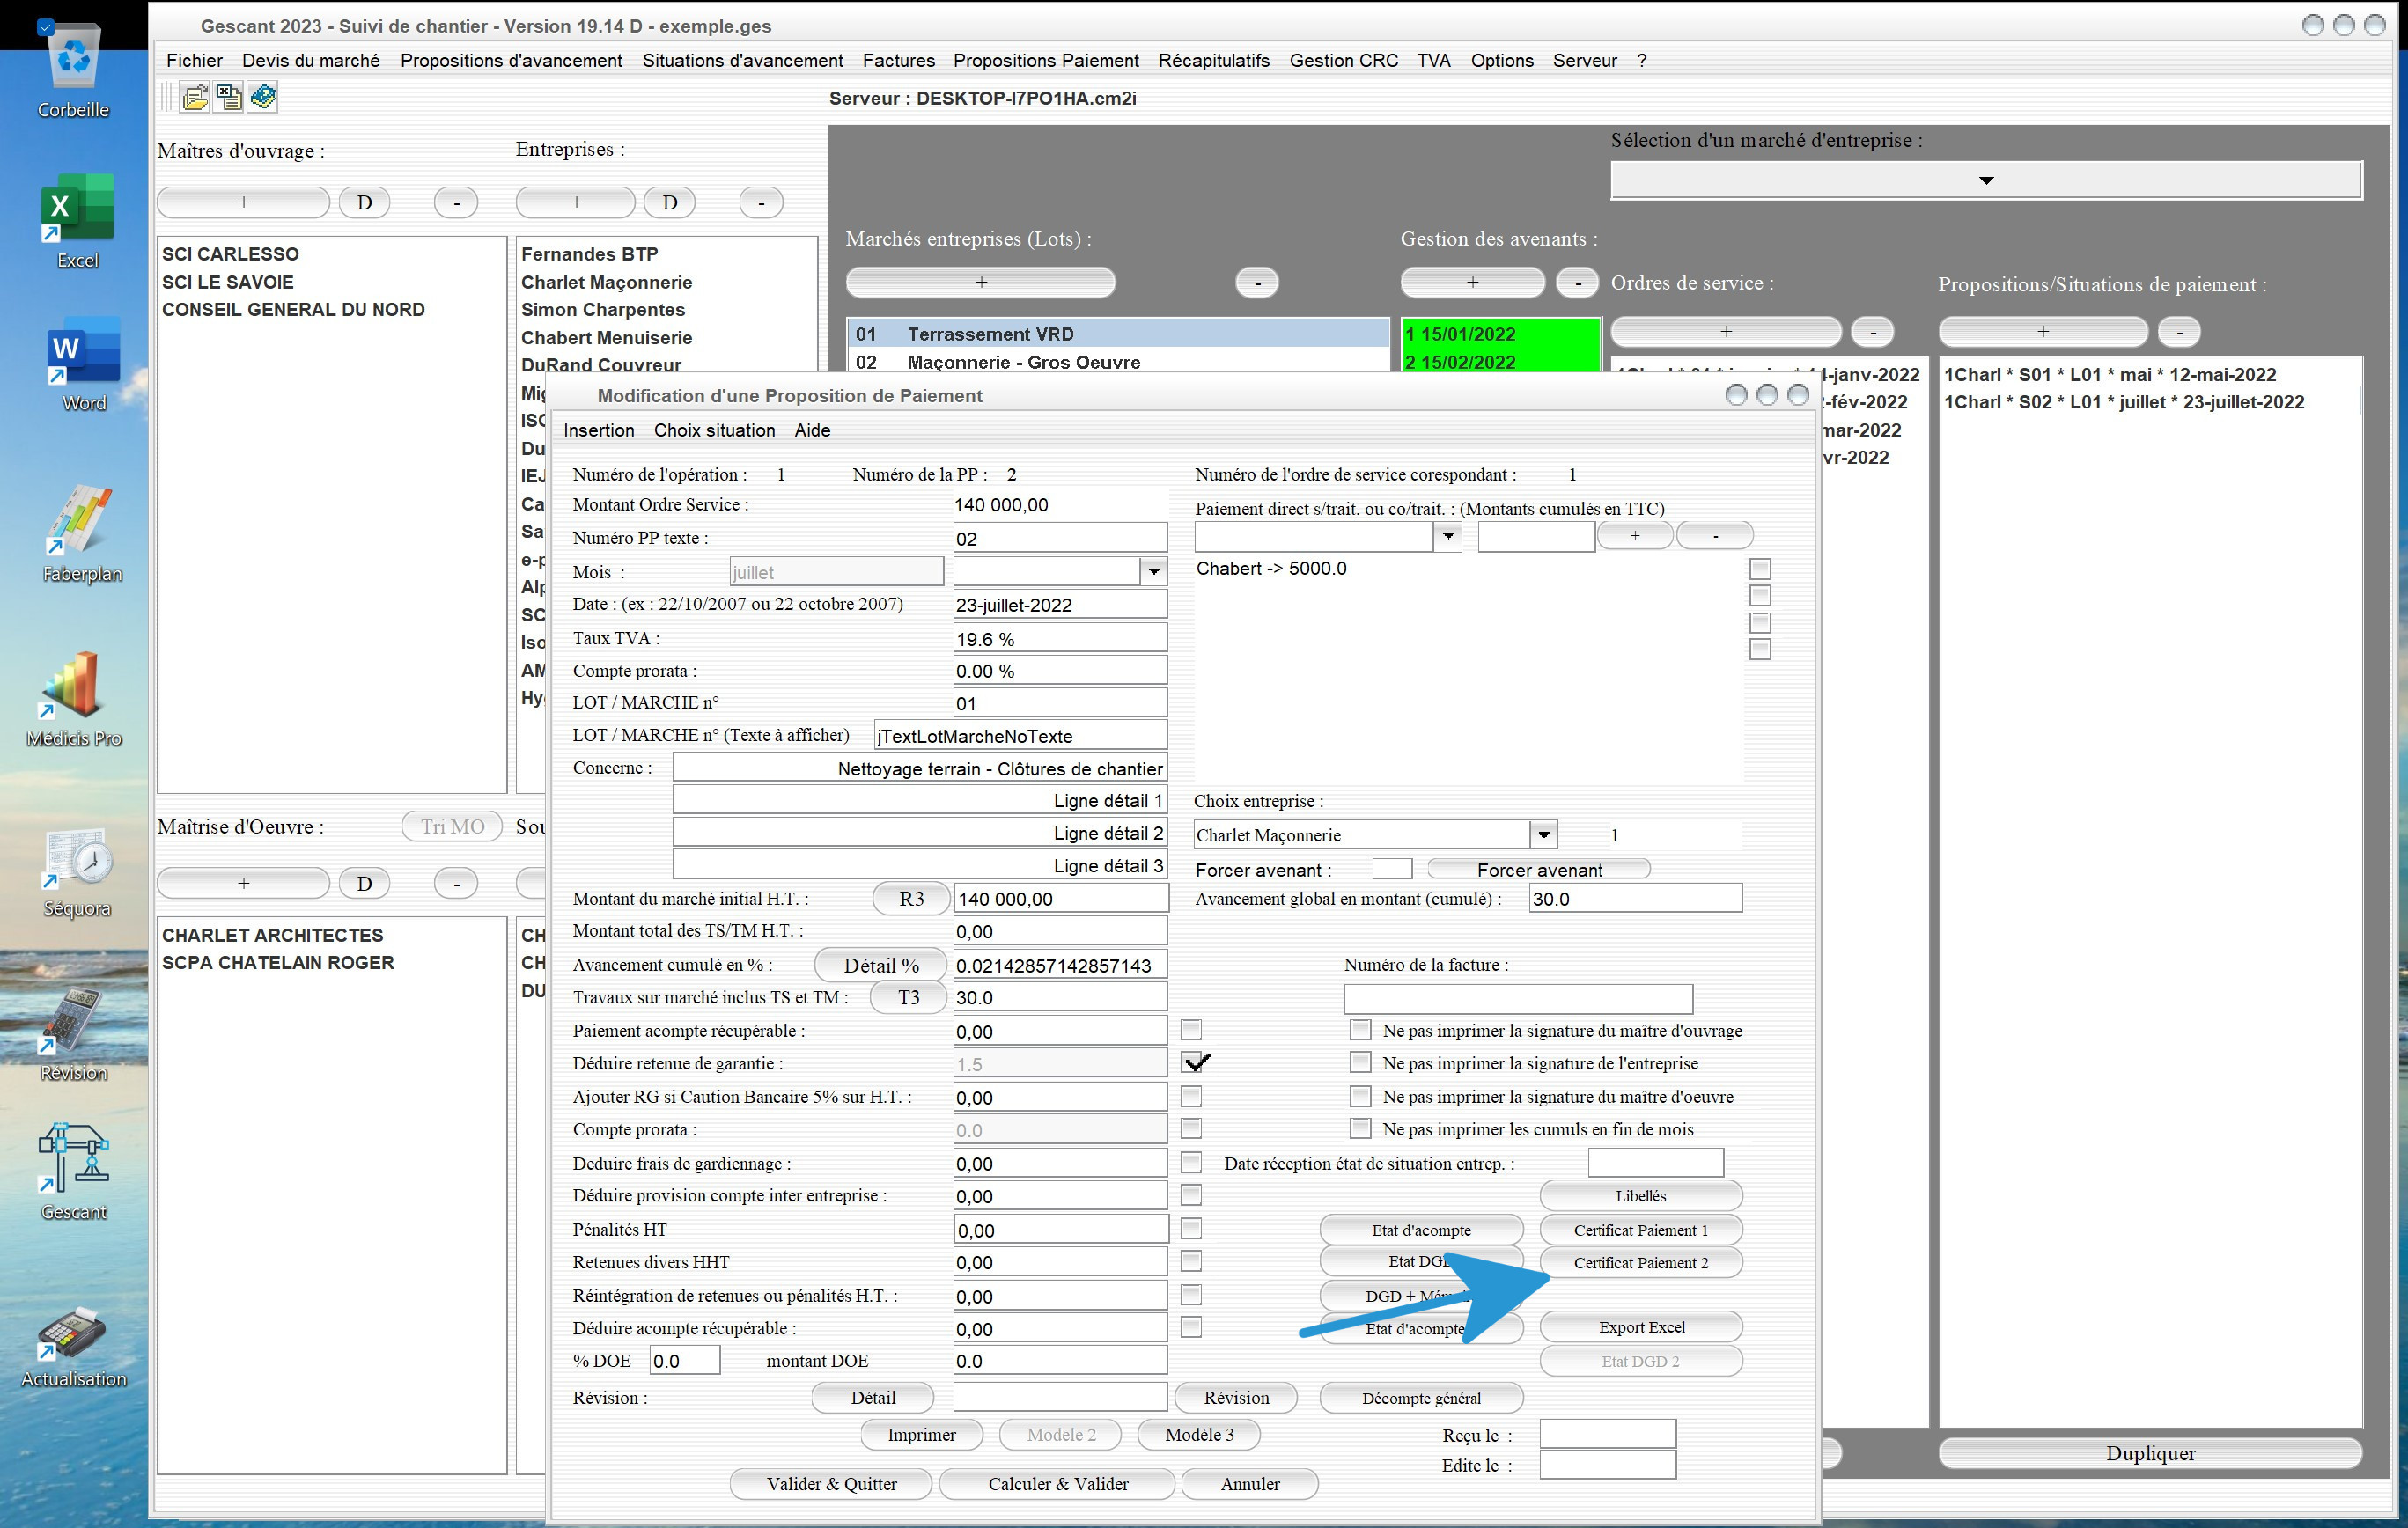Open the Choix situation menu in the dialog

(x=714, y=430)
